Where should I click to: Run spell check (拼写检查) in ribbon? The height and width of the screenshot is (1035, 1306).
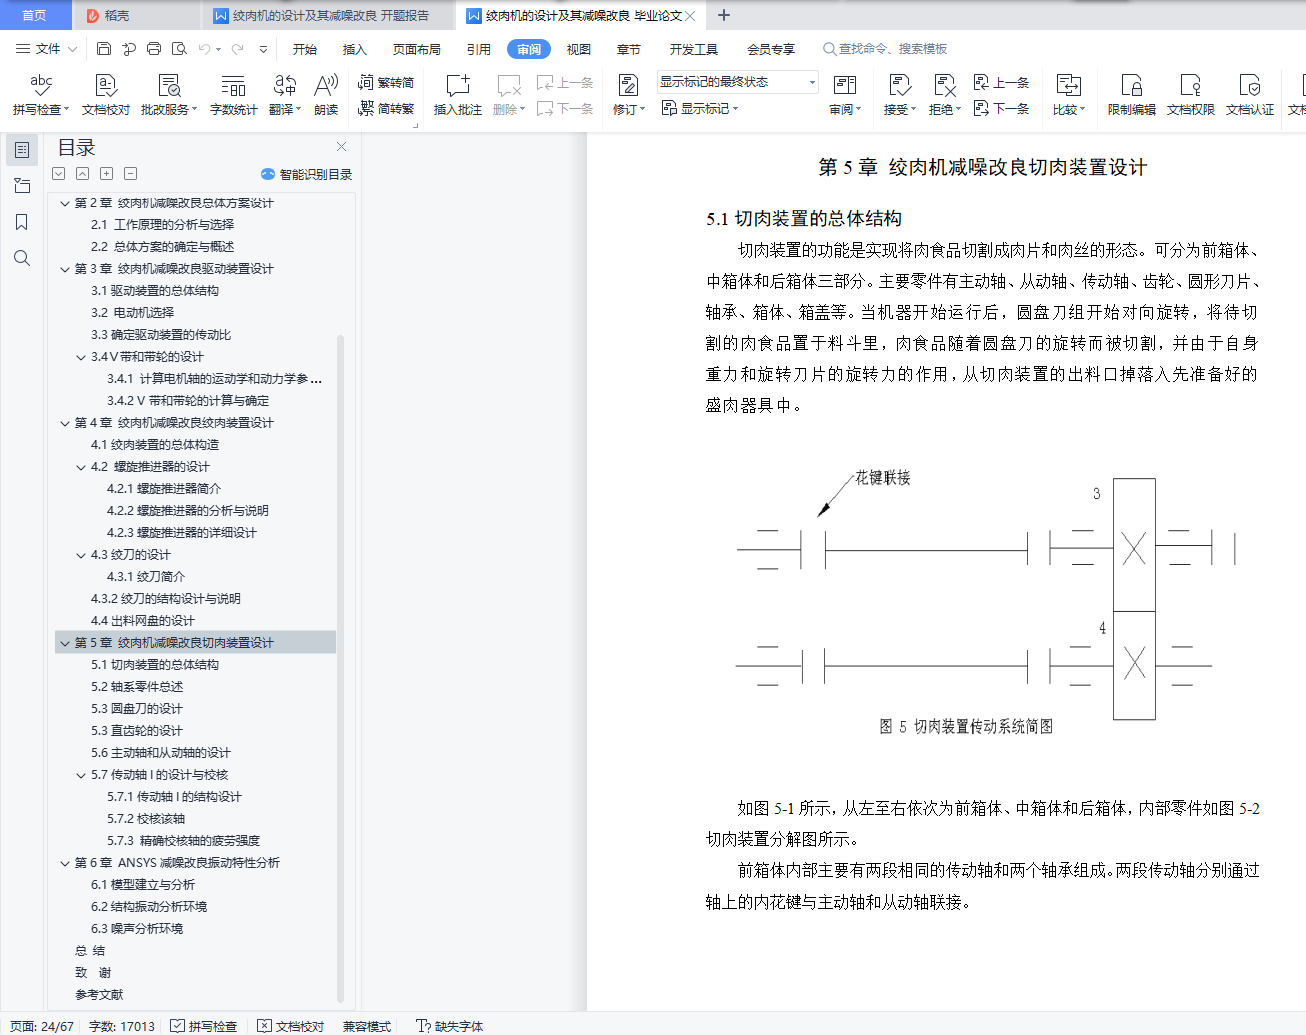coord(41,95)
